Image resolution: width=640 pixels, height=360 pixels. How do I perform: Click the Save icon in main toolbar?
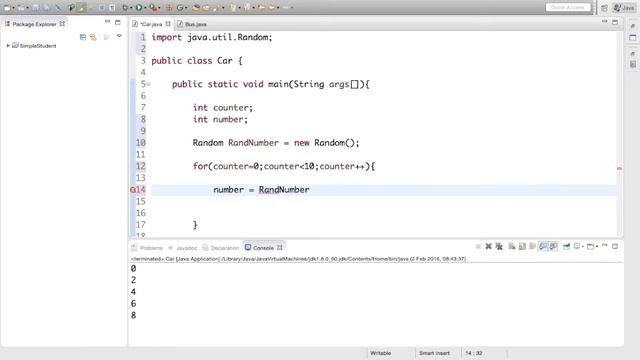point(36,7)
